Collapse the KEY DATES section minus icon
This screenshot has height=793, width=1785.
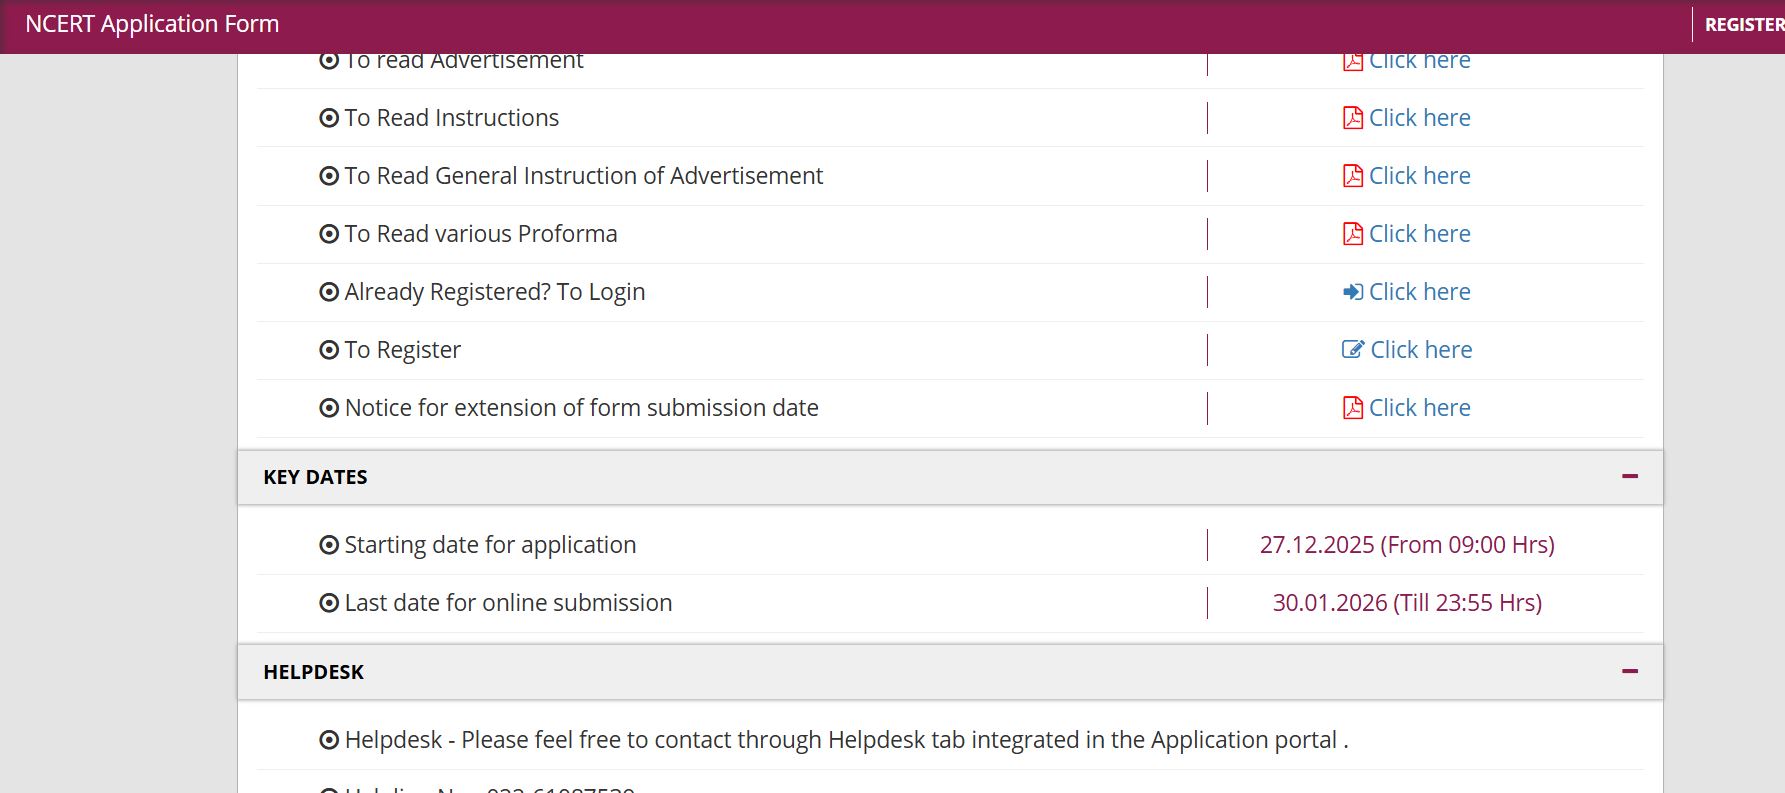click(x=1629, y=477)
